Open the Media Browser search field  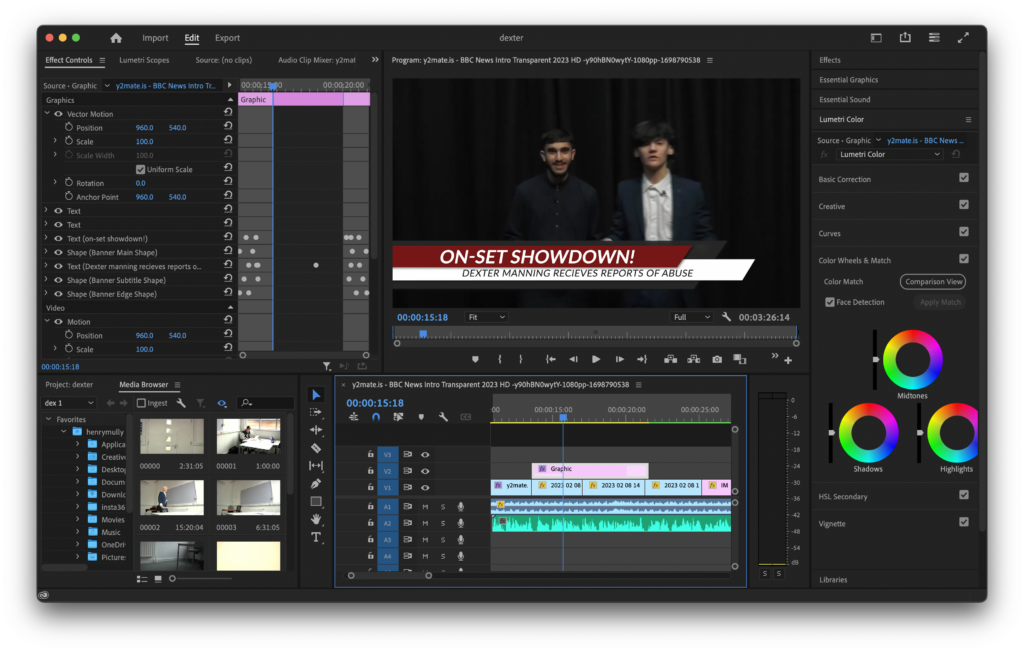click(x=266, y=403)
